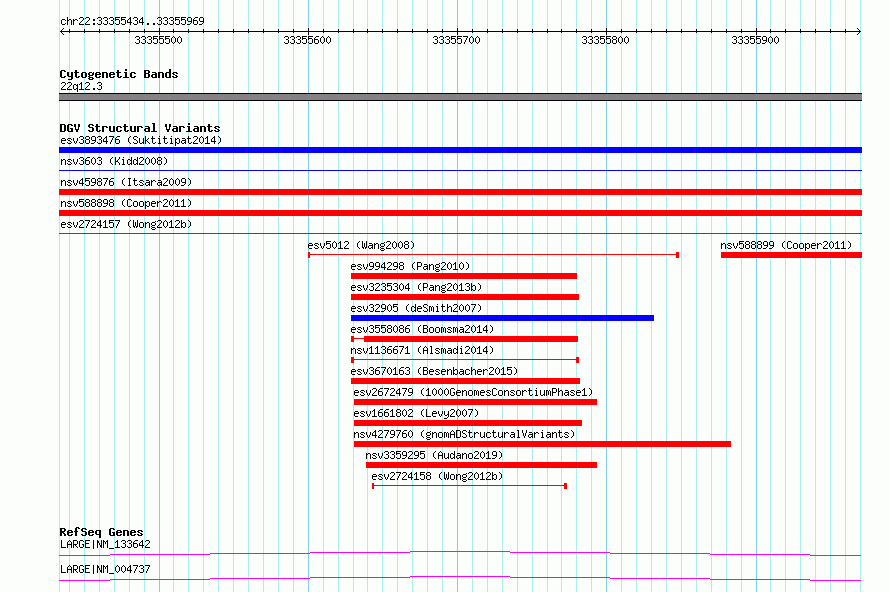This screenshot has width=890, height=592.
Task: Click the nsv1136671 thin red variant line
Action: [x=465, y=360]
